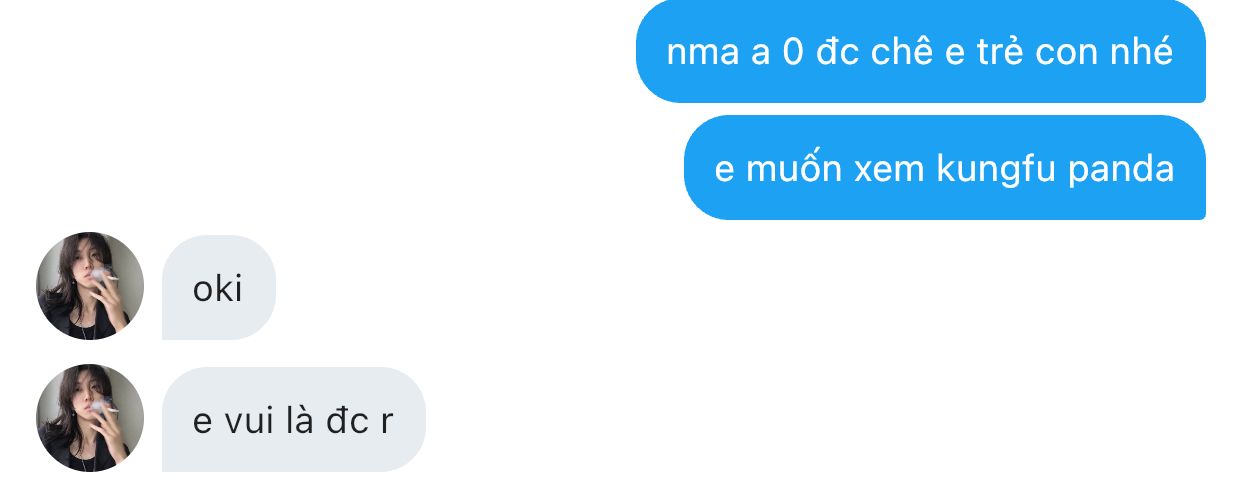Select the "nma a 0 đc chê e trẻ con nhé" bubble

[920, 51]
